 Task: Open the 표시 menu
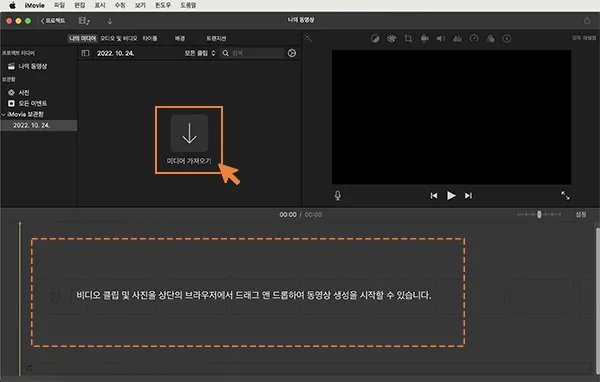pyautogui.click(x=99, y=5)
